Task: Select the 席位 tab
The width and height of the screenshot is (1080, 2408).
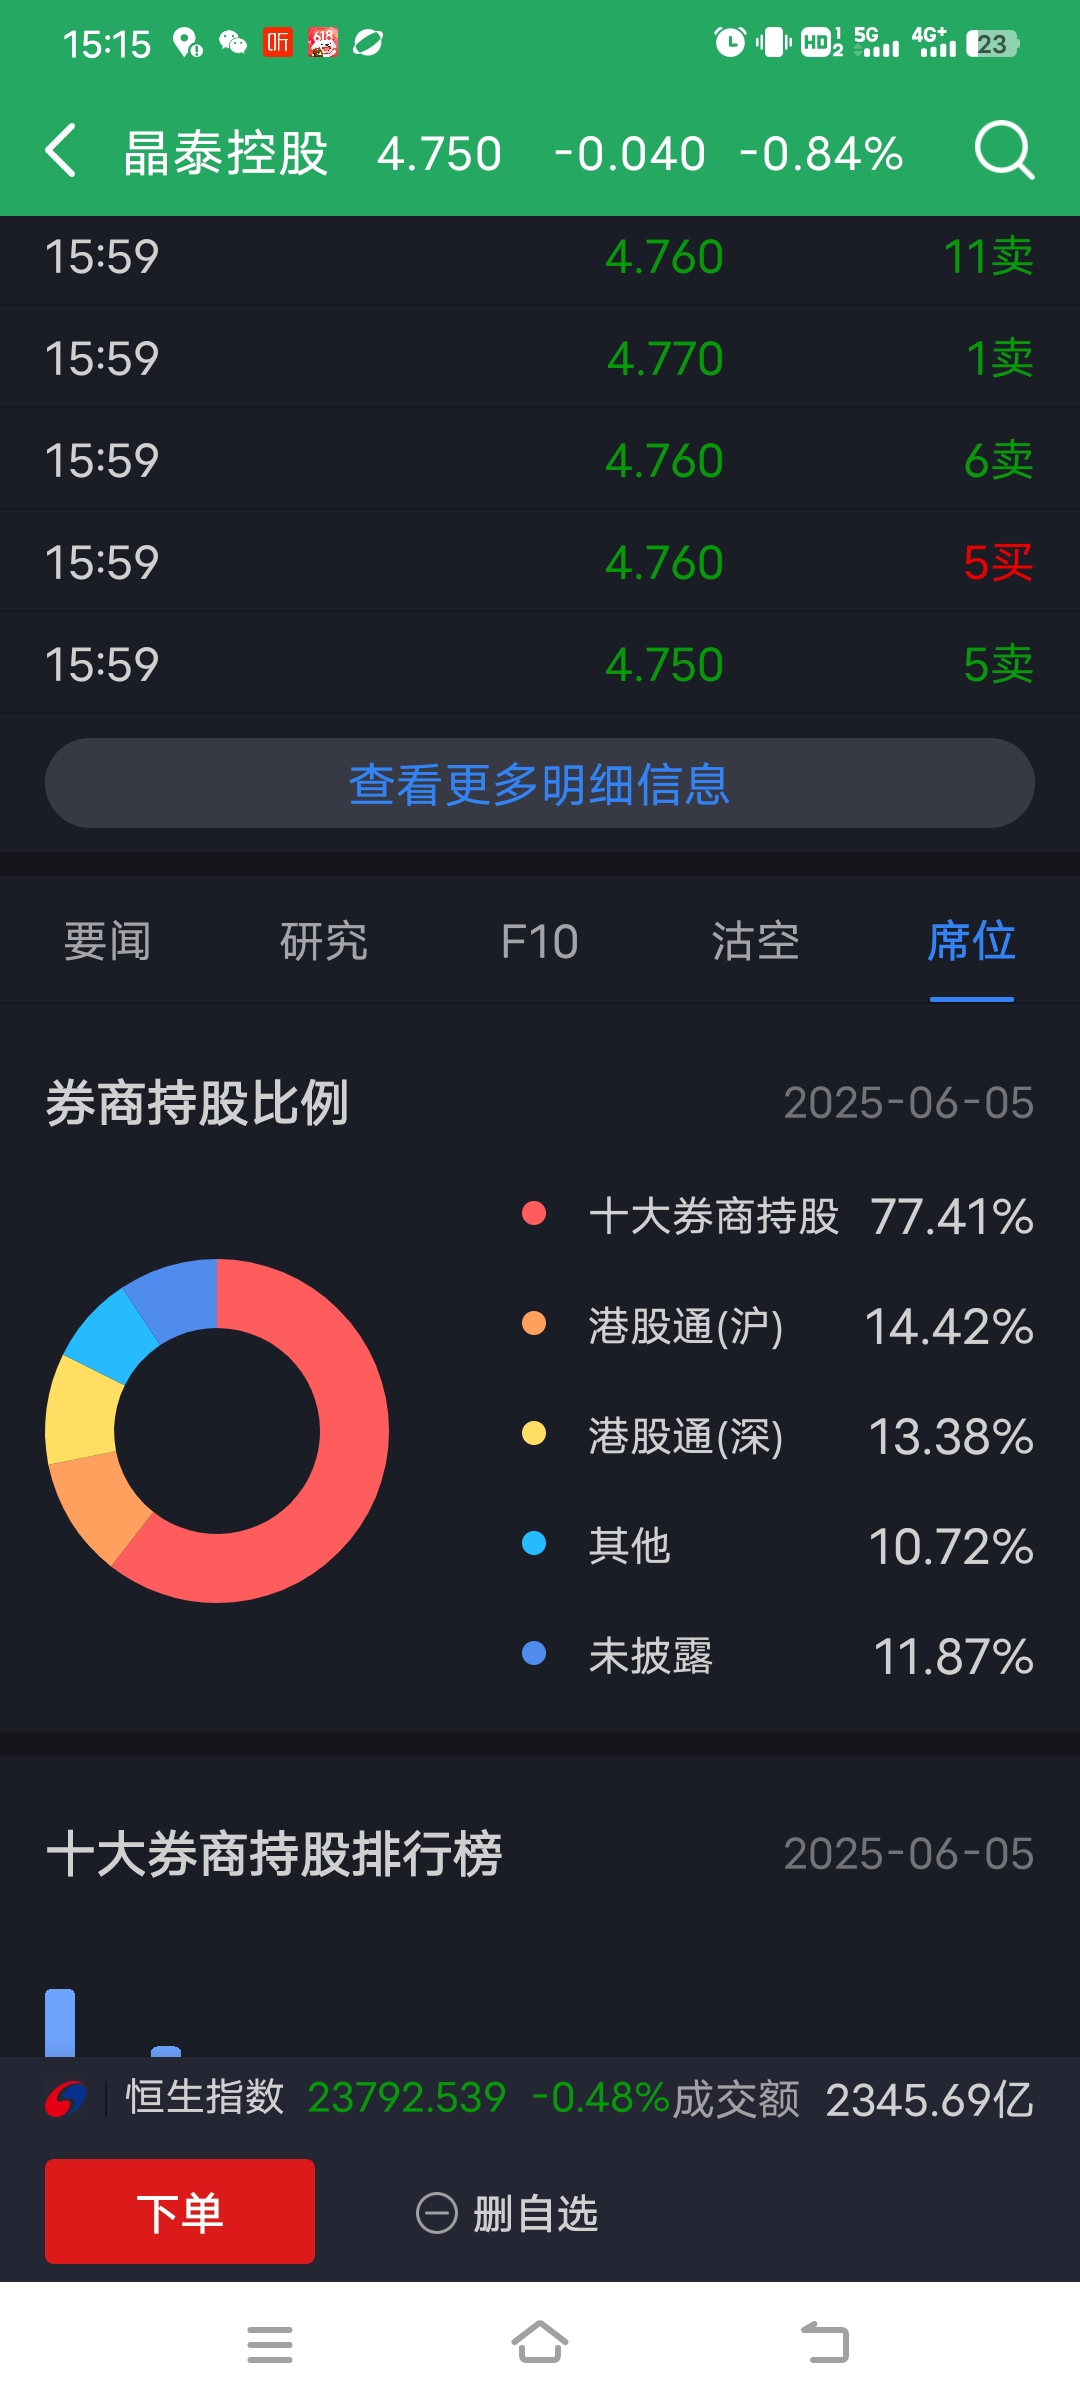Action: (x=972, y=941)
